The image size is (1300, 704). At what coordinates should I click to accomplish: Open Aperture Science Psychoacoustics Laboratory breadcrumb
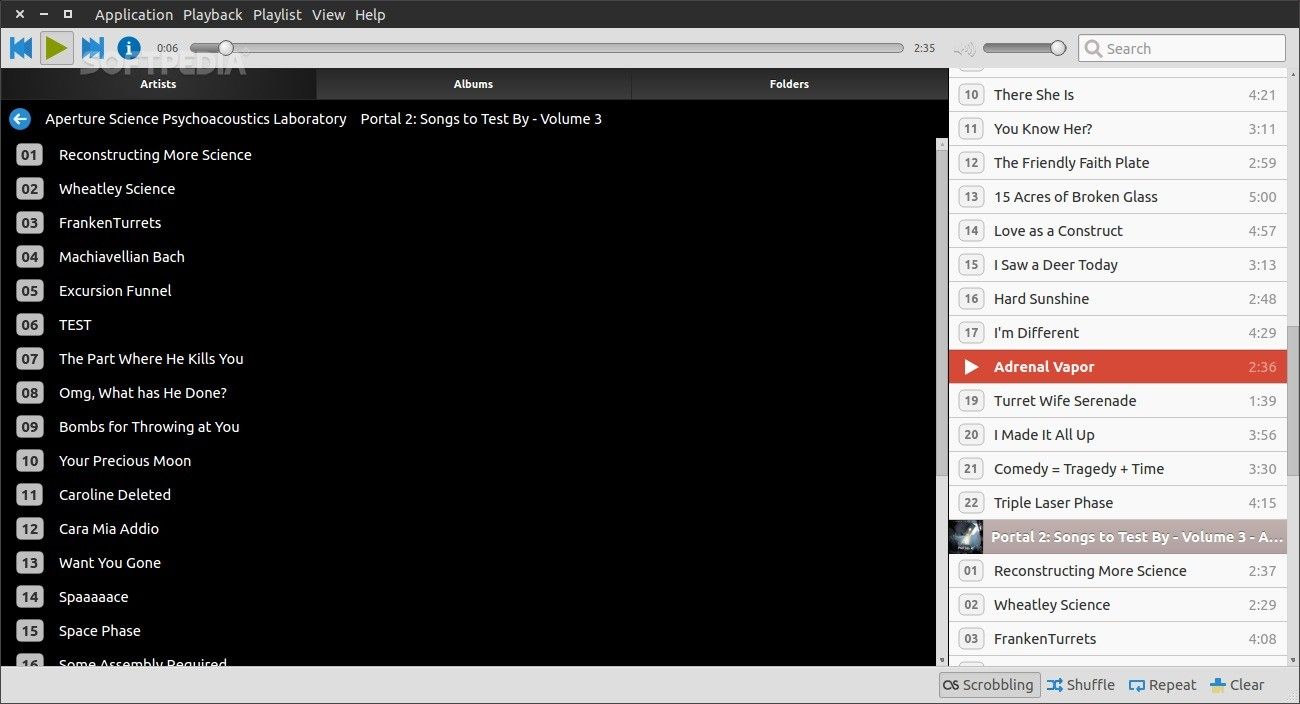196,119
